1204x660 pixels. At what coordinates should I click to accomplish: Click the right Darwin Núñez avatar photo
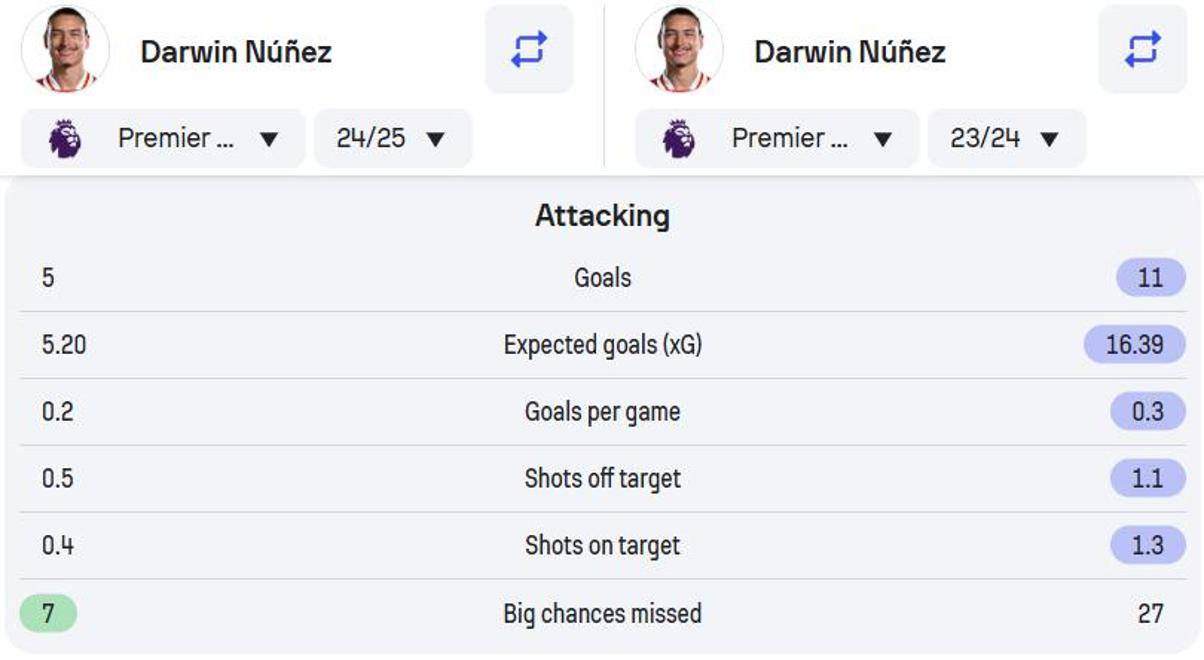point(679,49)
